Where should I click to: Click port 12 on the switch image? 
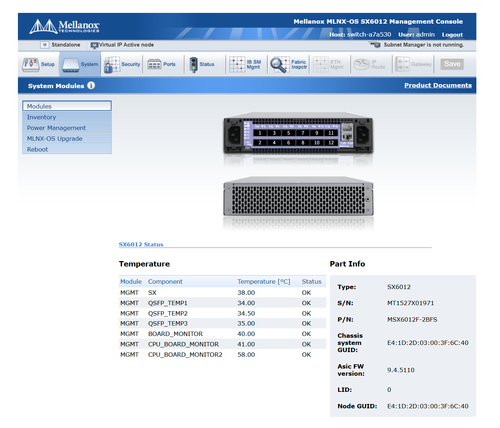[331, 143]
